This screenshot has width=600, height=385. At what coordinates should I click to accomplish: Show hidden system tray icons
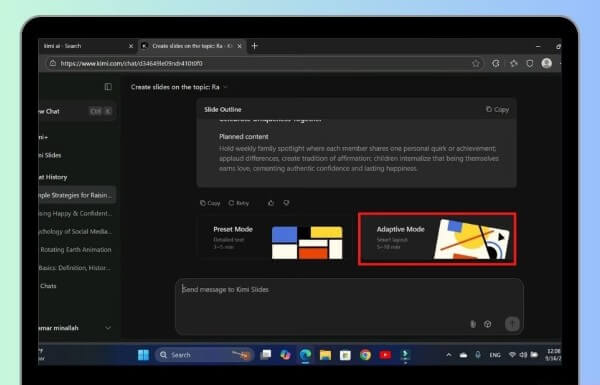(x=448, y=355)
